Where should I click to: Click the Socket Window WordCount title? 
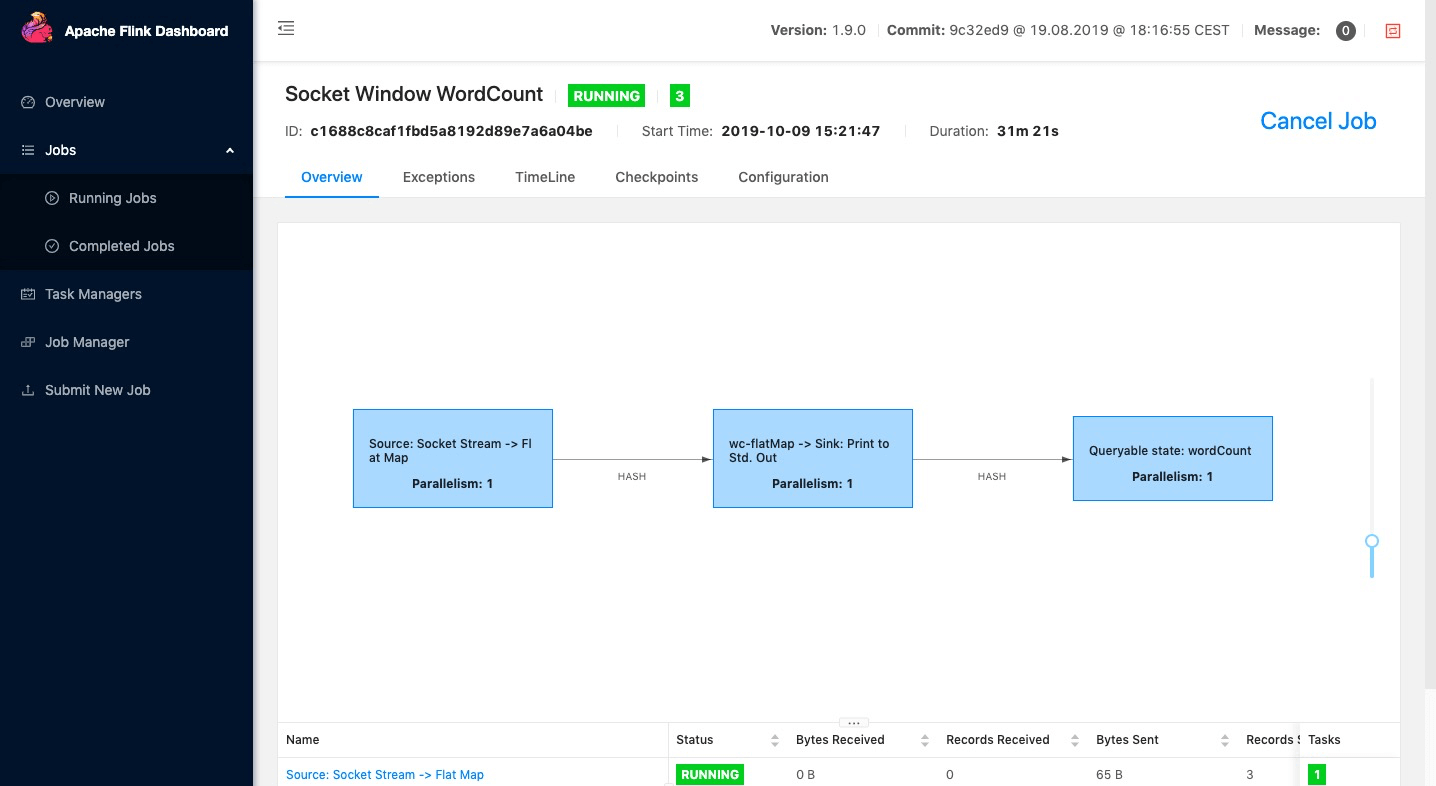[414, 94]
